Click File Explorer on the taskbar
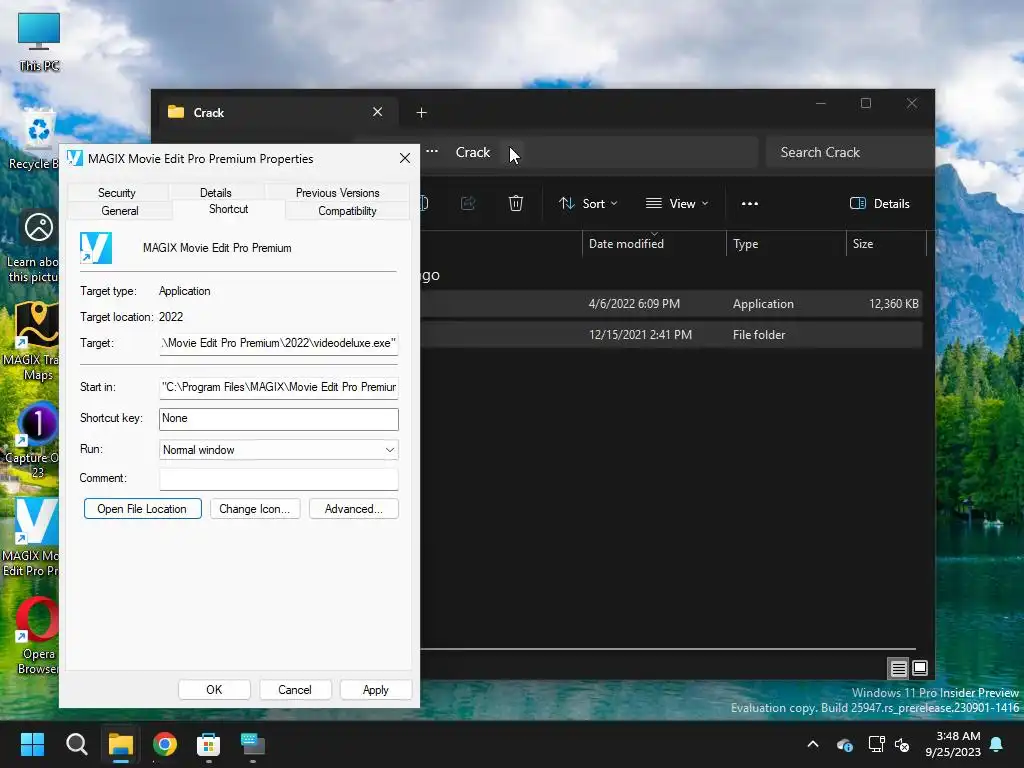This screenshot has width=1024, height=768. click(121, 744)
